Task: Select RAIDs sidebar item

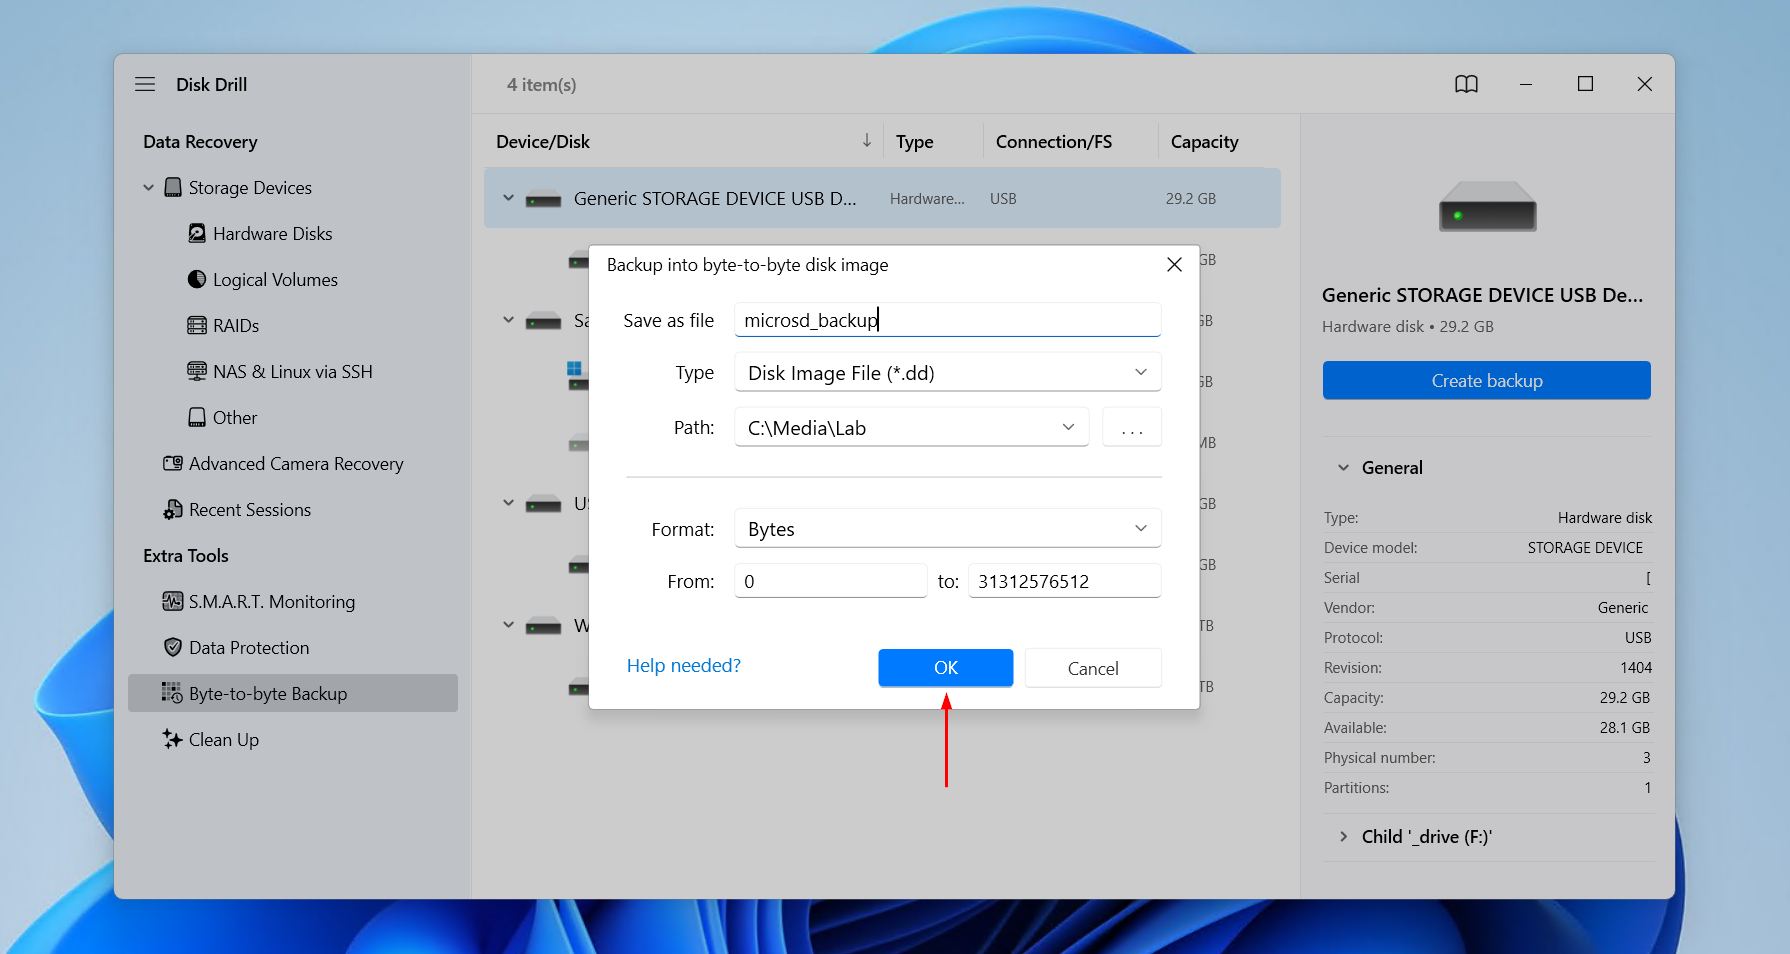Action: pyautogui.click(x=236, y=326)
